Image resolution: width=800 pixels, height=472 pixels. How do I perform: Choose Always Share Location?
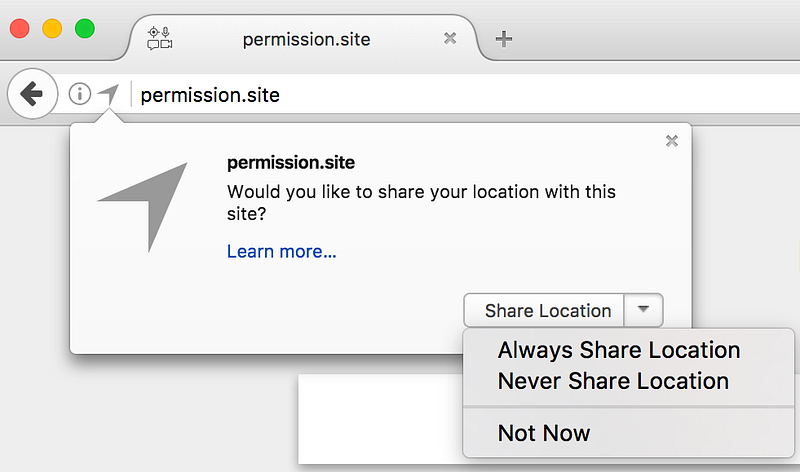619,350
